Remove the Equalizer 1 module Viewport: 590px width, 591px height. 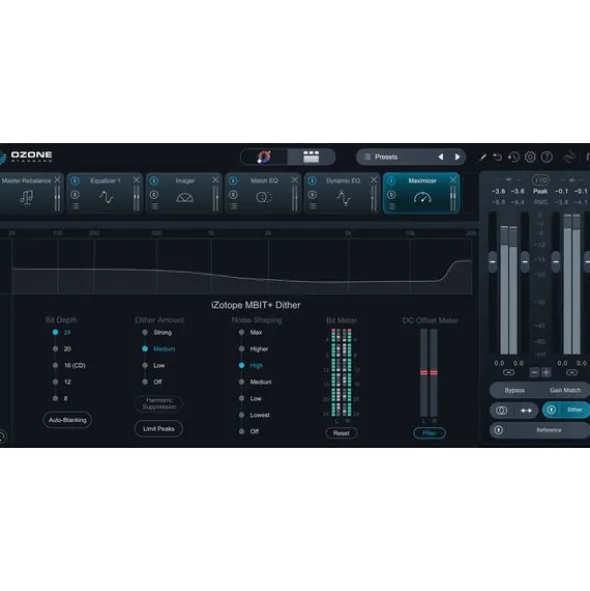(136, 180)
